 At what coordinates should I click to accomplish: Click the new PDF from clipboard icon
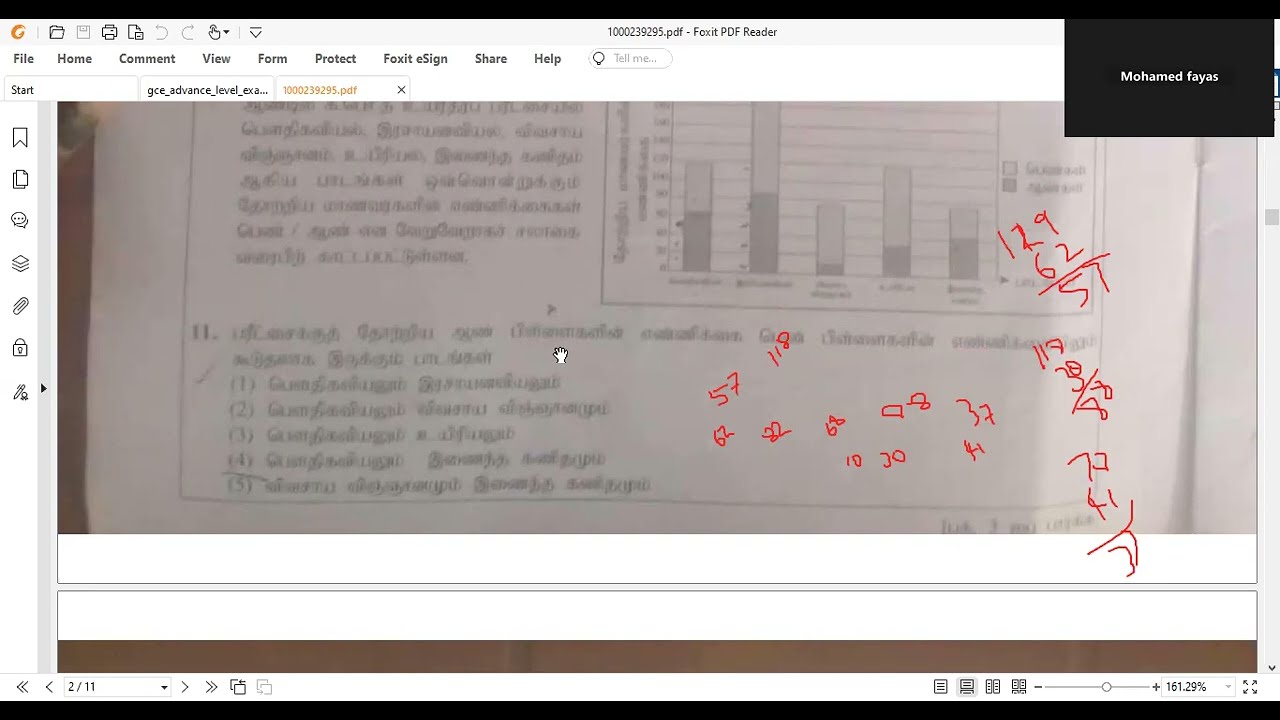135,32
